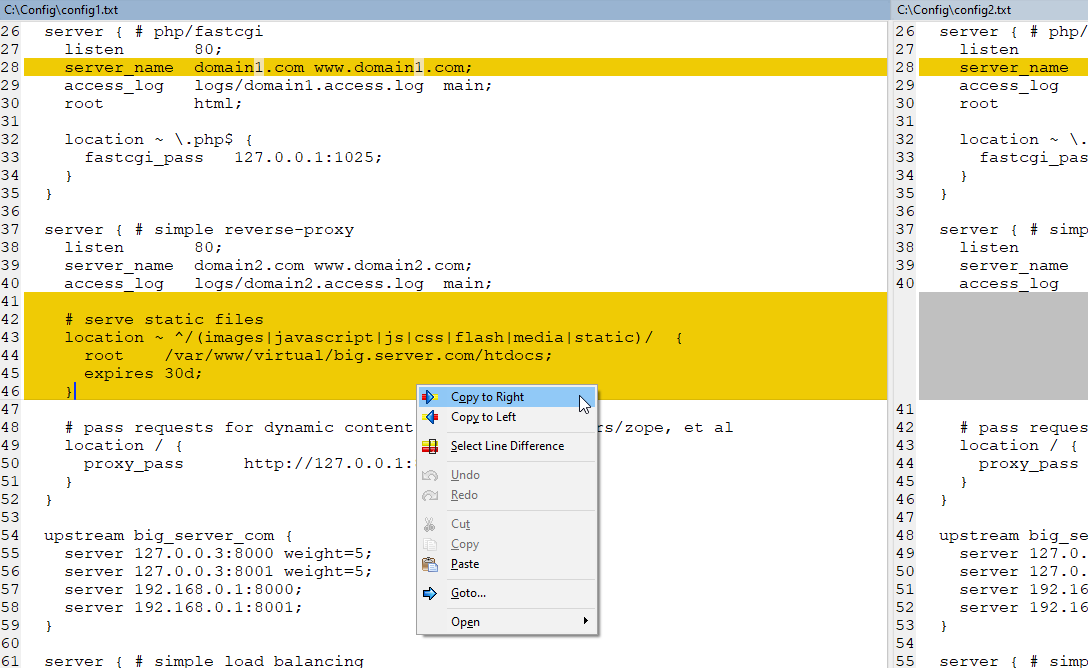Click the Select Line Difference icon
This screenshot has height=668, width=1088.
coord(430,446)
